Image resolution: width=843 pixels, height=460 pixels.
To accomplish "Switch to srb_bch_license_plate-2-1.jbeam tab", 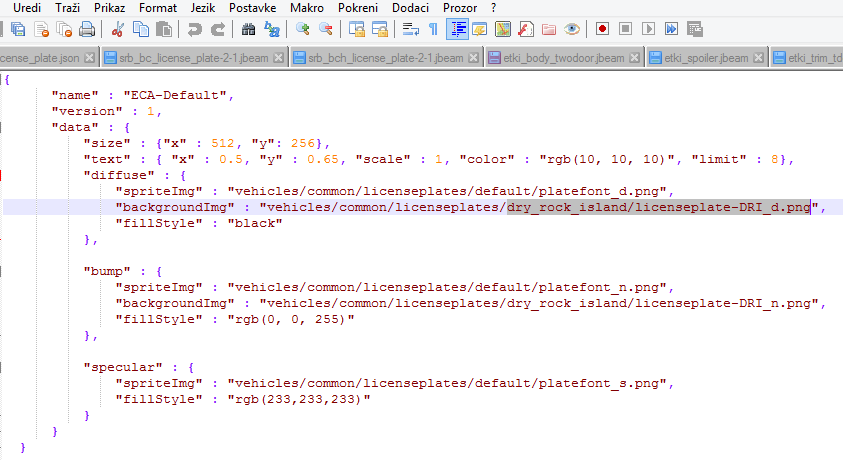I will pyautogui.click(x=385, y=58).
